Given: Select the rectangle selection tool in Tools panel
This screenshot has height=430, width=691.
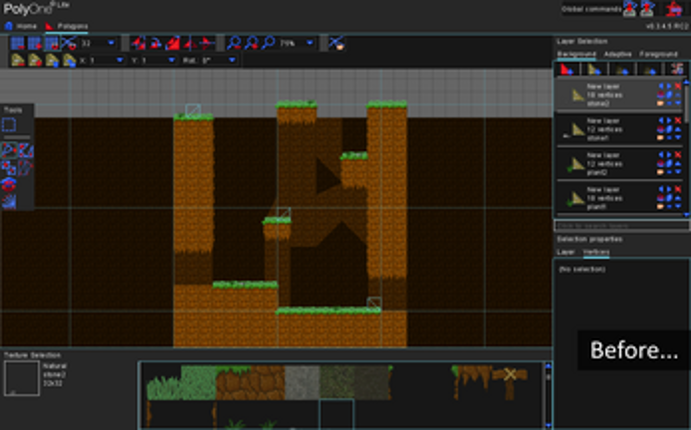Looking at the screenshot, I should 9,125.
